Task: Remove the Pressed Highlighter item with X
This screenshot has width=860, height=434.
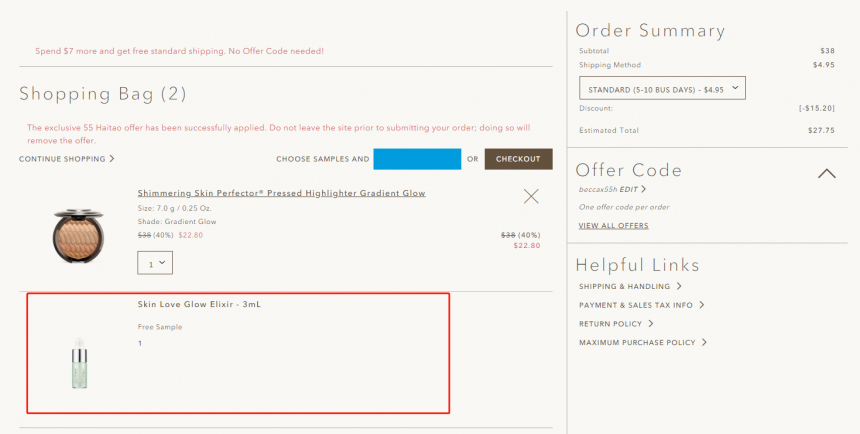Action: point(531,196)
